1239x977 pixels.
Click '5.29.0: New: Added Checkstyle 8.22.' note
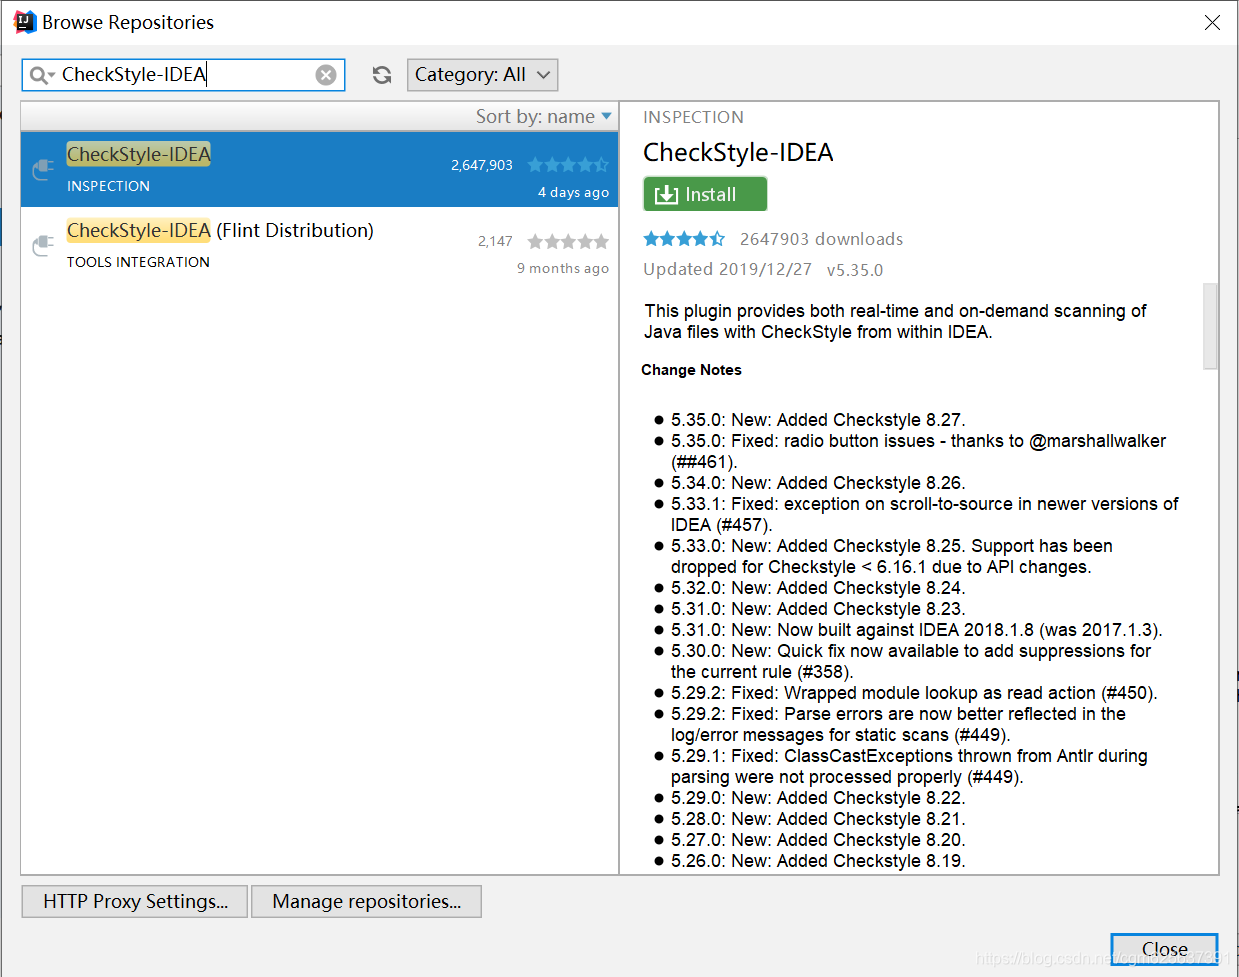point(818,798)
